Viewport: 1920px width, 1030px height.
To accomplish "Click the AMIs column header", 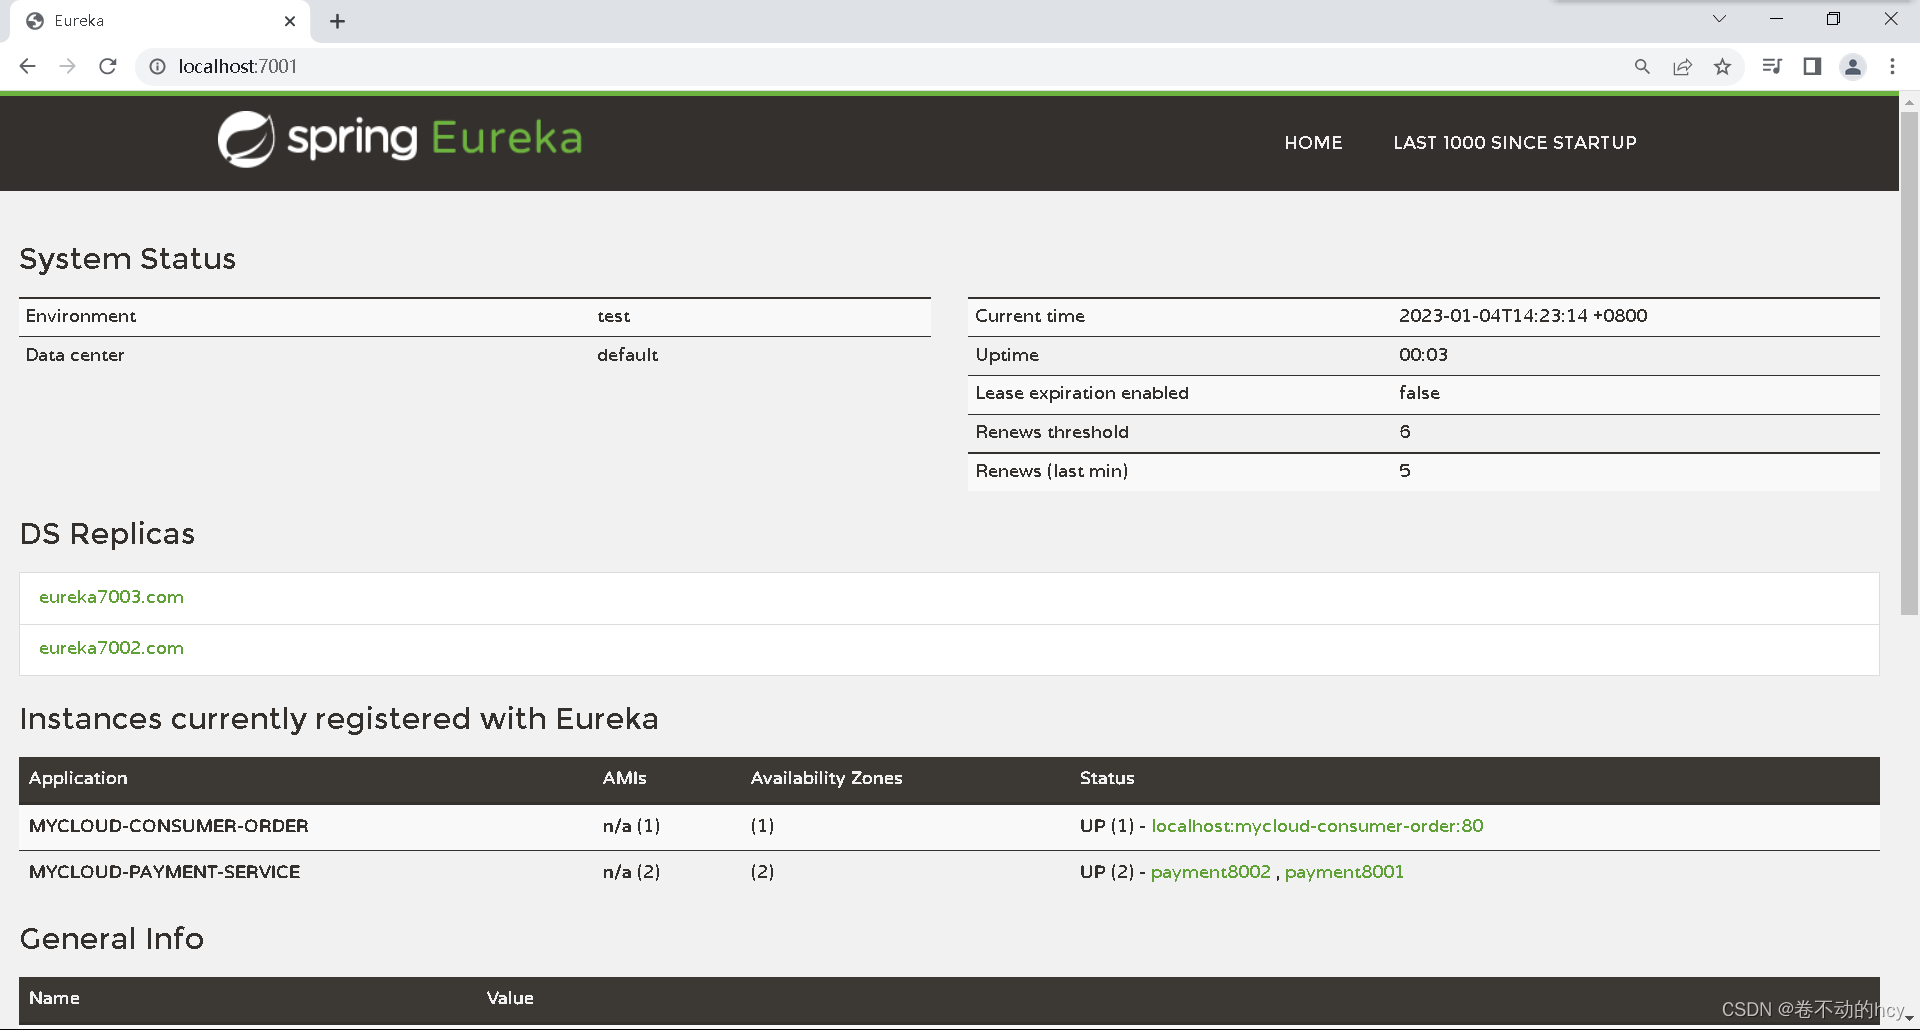I will tap(624, 778).
